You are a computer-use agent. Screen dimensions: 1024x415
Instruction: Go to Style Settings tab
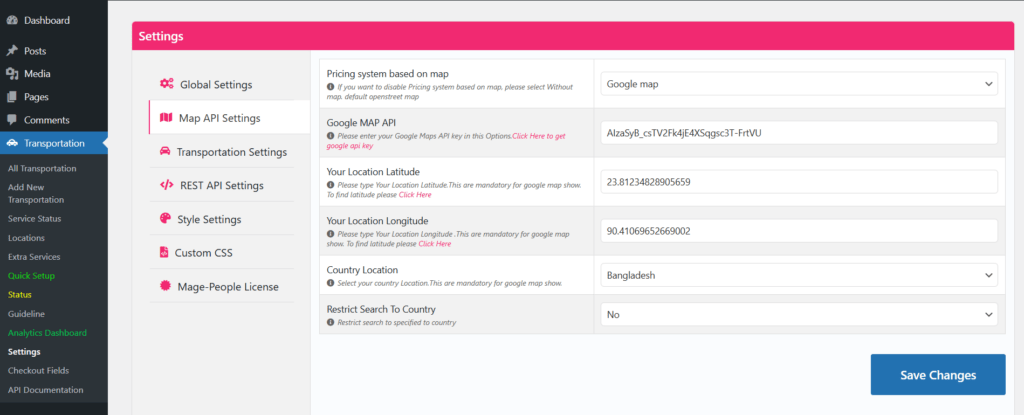point(222,219)
